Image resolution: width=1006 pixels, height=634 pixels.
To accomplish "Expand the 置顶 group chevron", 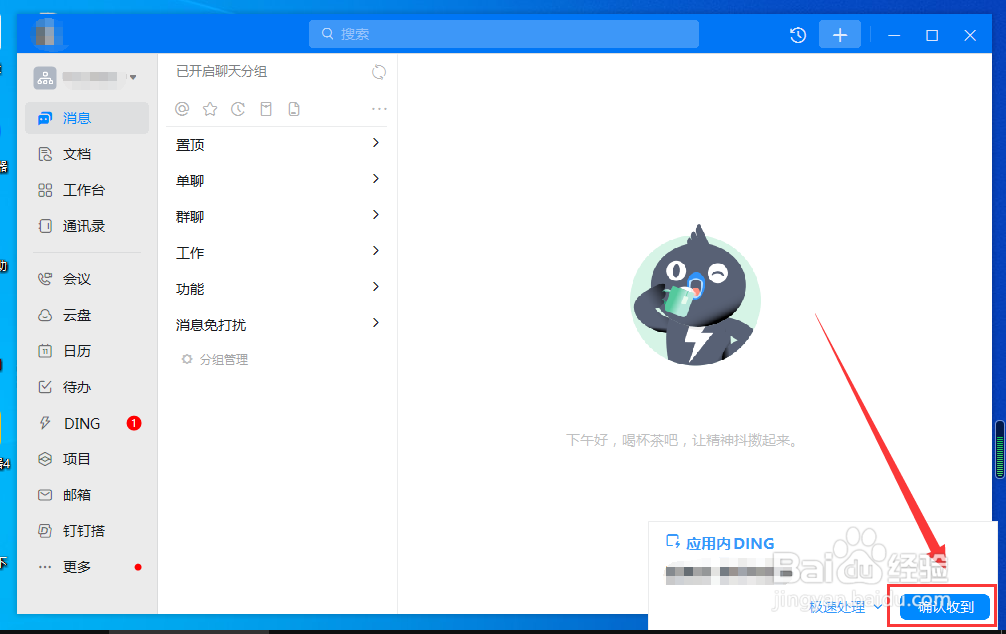I will point(376,142).
